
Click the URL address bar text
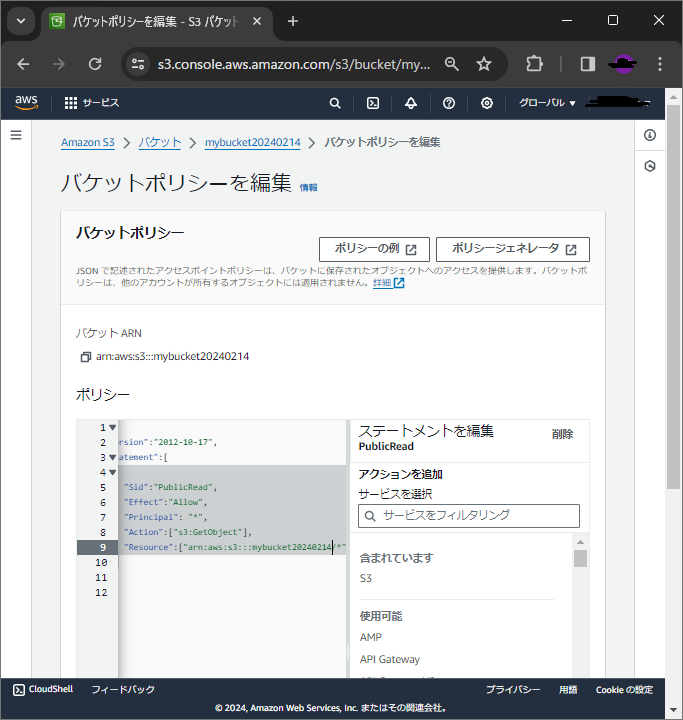pos(294,64)
